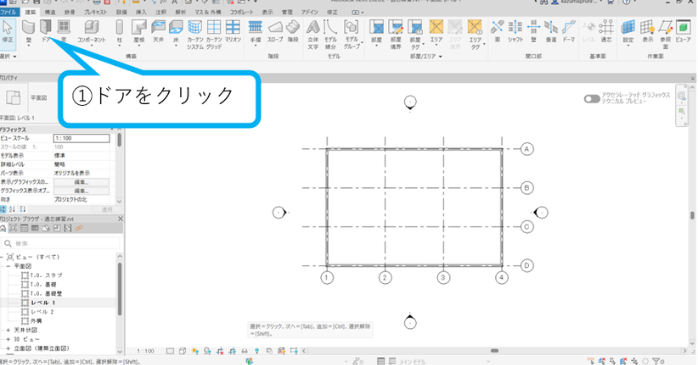The height and width of the screenshot is (365, 698).
Task: Toggle Accelerated Graphics technical preview switch
Action: coord(592,99)
